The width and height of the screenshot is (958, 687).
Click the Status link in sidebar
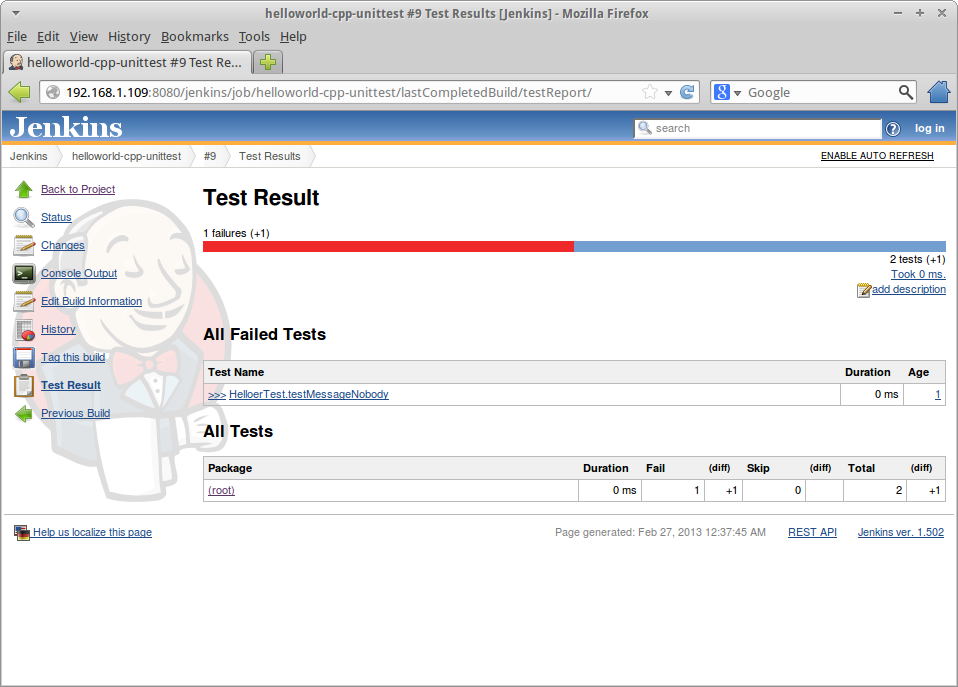point(56,218)
